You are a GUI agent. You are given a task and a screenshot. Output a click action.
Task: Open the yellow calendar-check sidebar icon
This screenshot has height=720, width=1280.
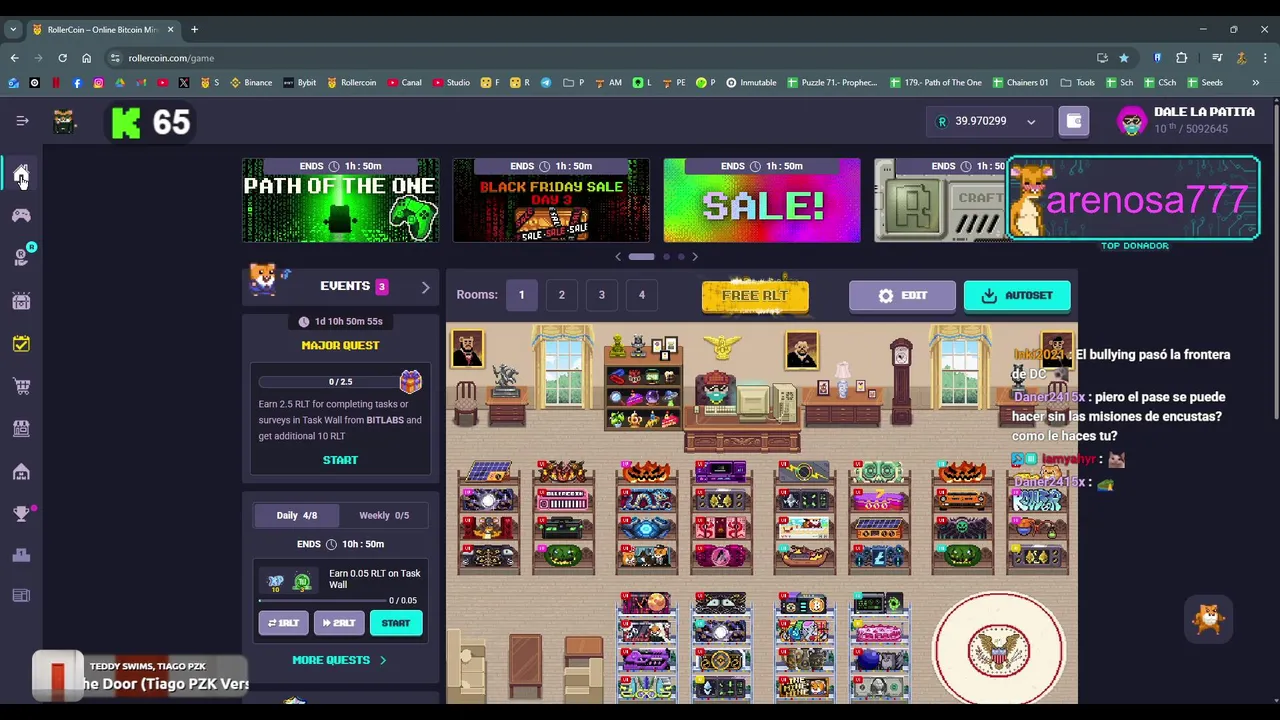21,343
